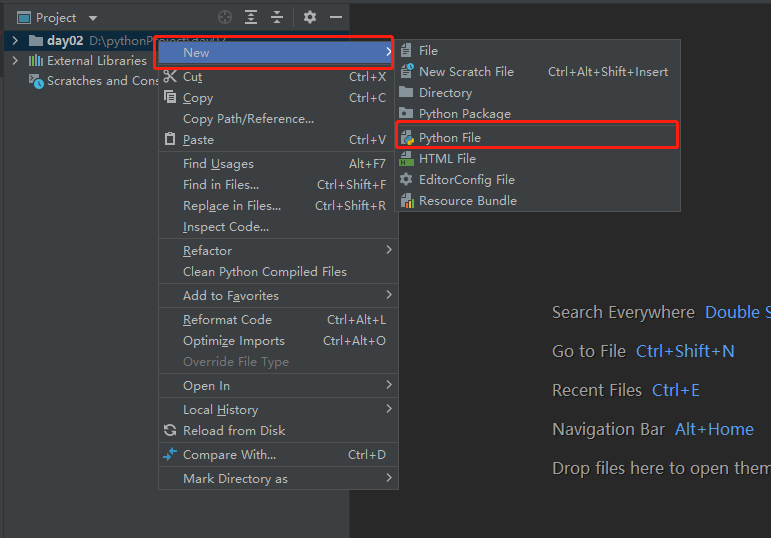
Task: Click the Select Opened File crosshair icon
Action: click(x=225, y=17)
